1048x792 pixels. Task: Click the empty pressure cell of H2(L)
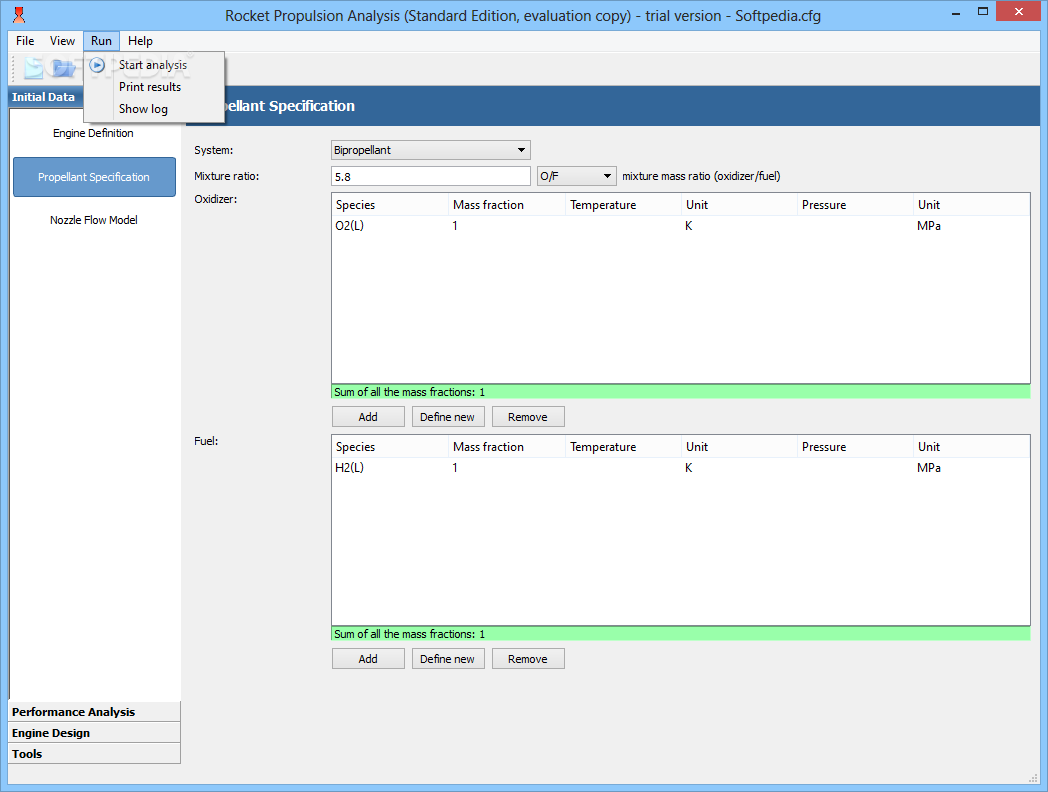click(856, 468)
